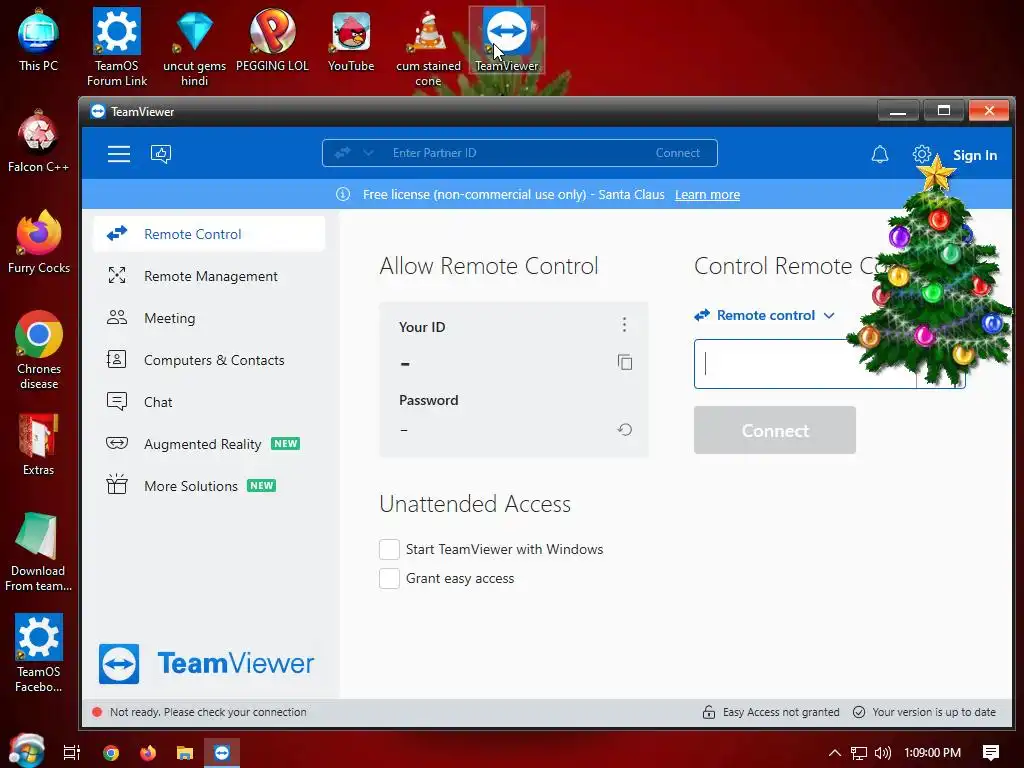Image resolution: width=1024 pixels, height=768 pixels.
Task: Open the VLC cone desktop icon
Action: tap(428, 48)
